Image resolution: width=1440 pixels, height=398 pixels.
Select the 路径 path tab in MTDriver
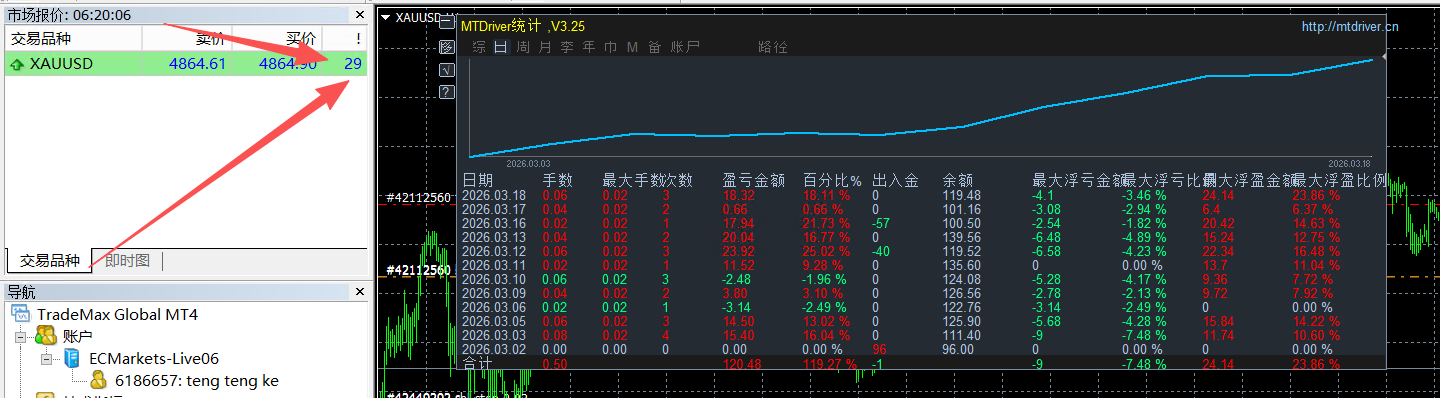(773, 47)
